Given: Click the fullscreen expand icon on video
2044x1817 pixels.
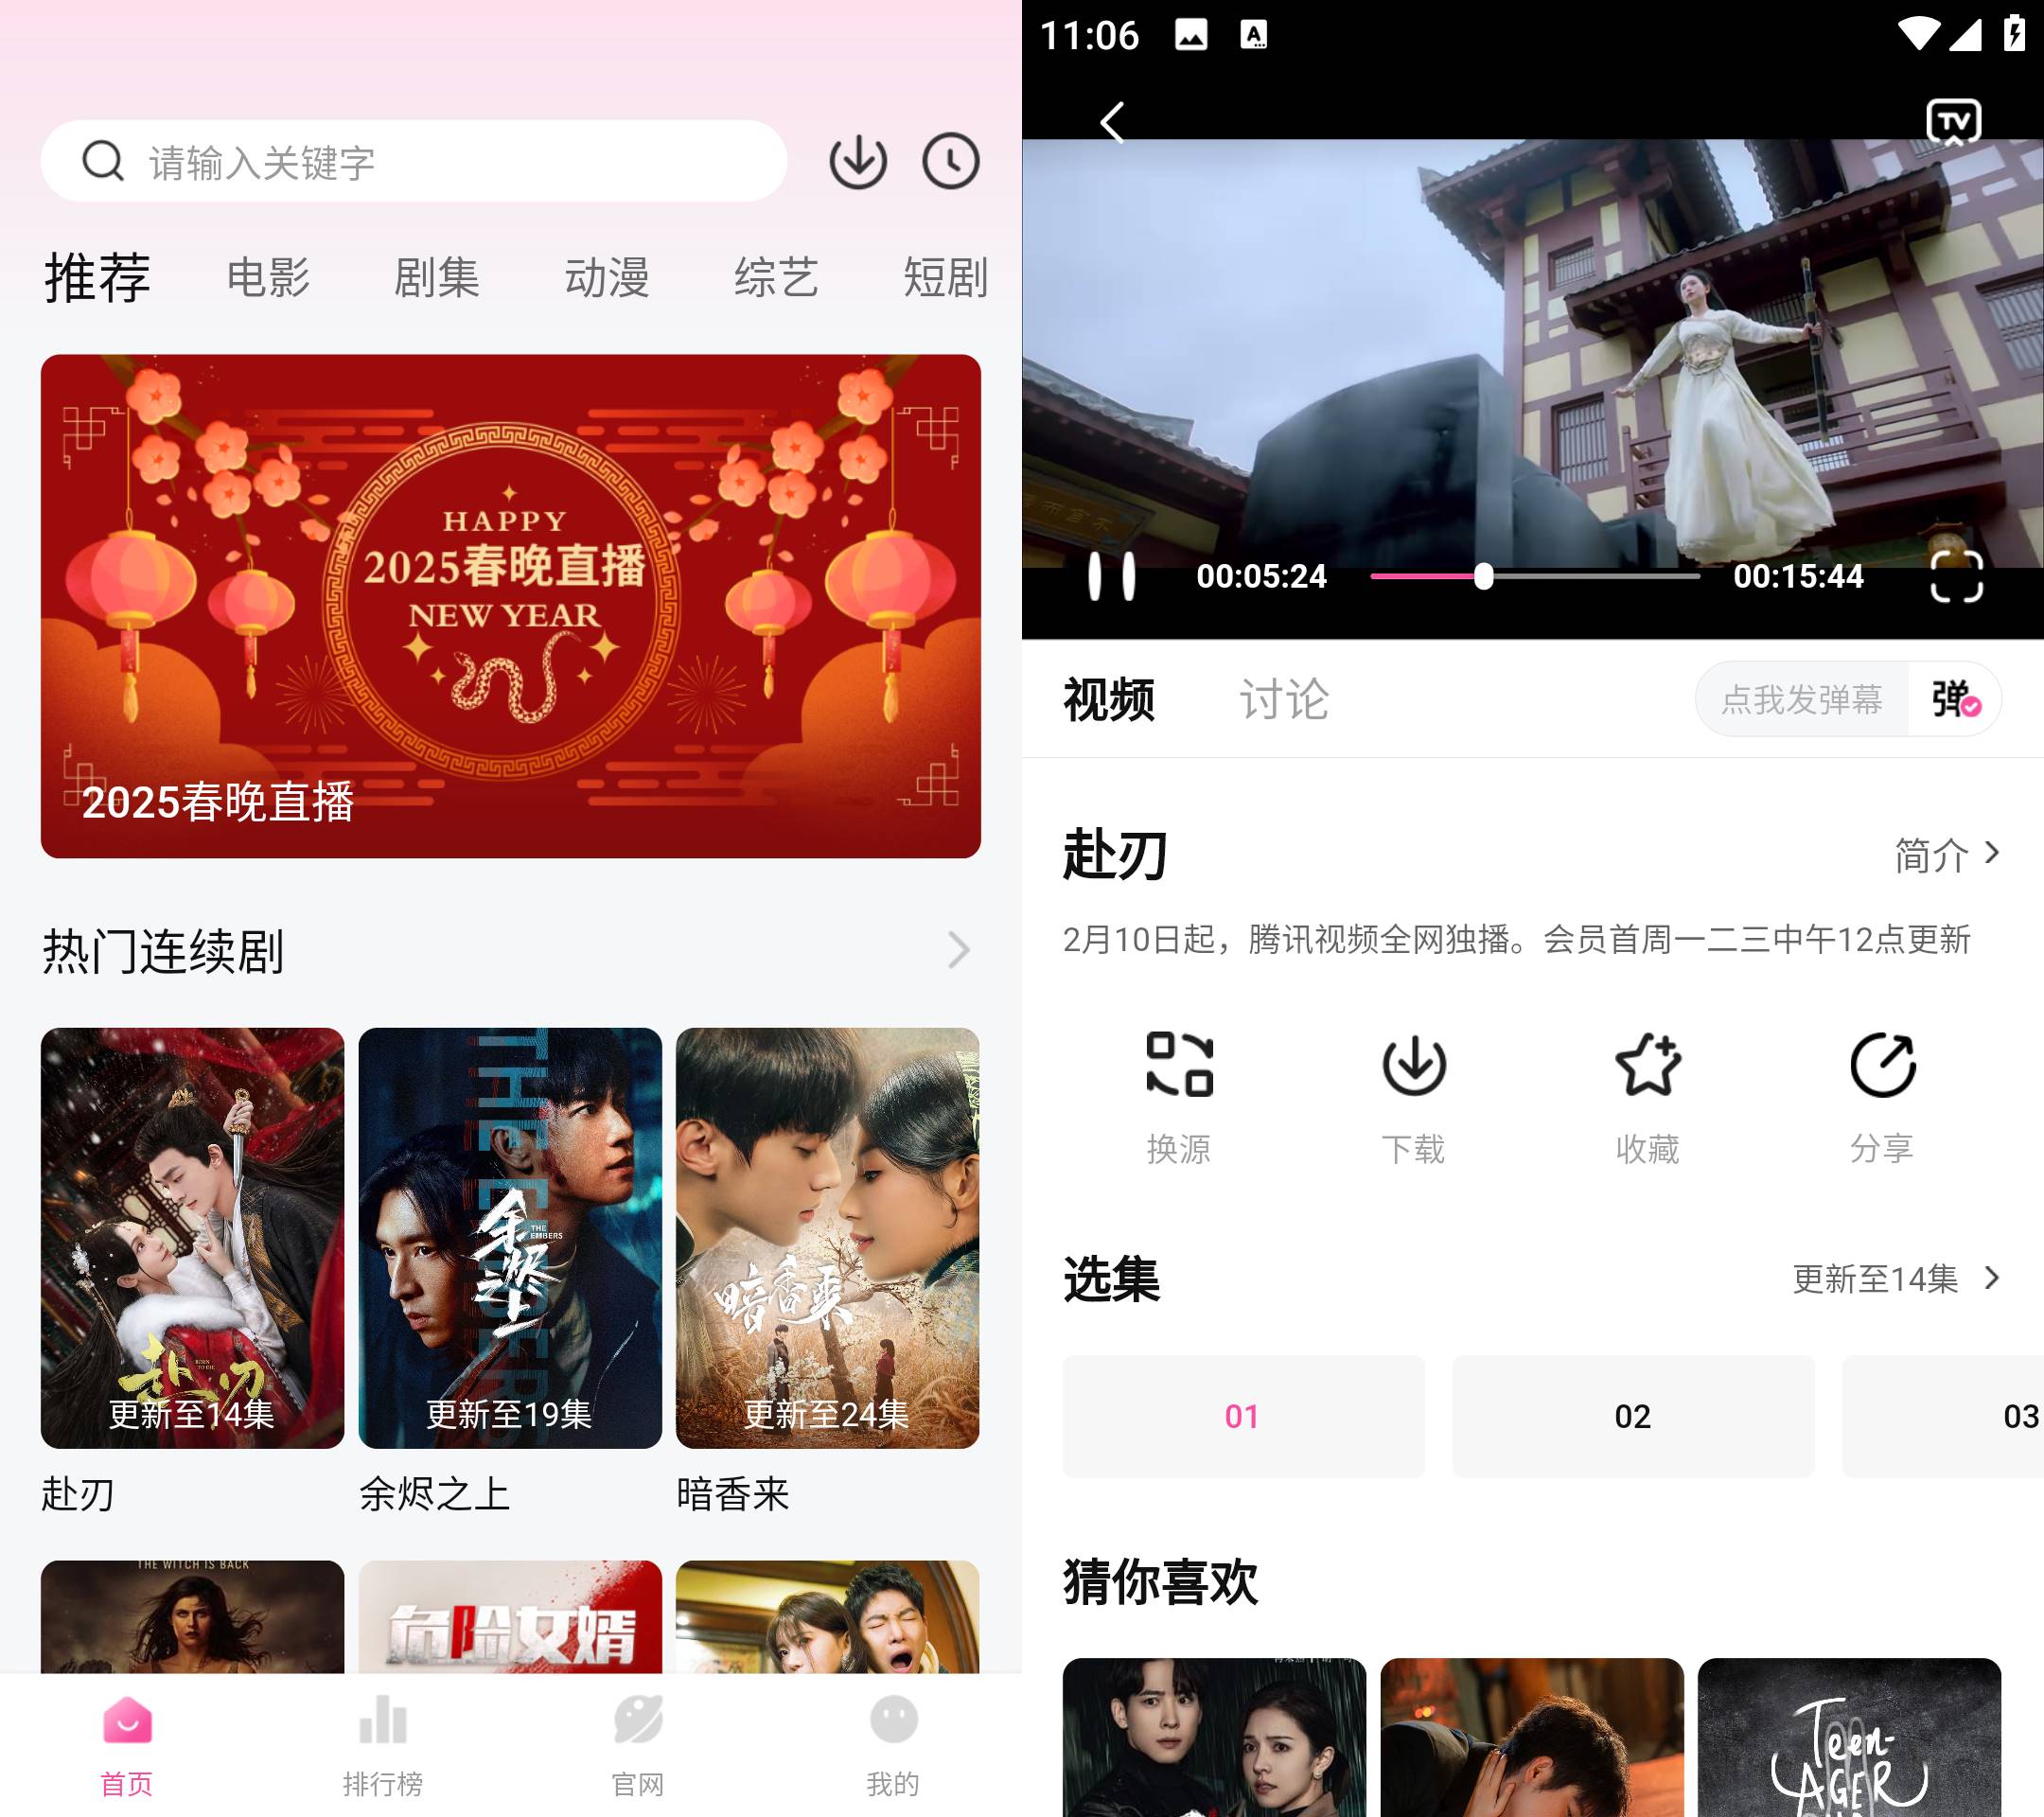Looking at the screenshot, I should (x=1958, y=575).
